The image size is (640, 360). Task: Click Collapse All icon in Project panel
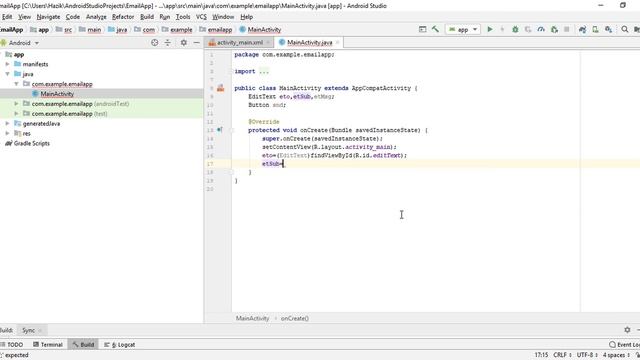tap(167, 42)
